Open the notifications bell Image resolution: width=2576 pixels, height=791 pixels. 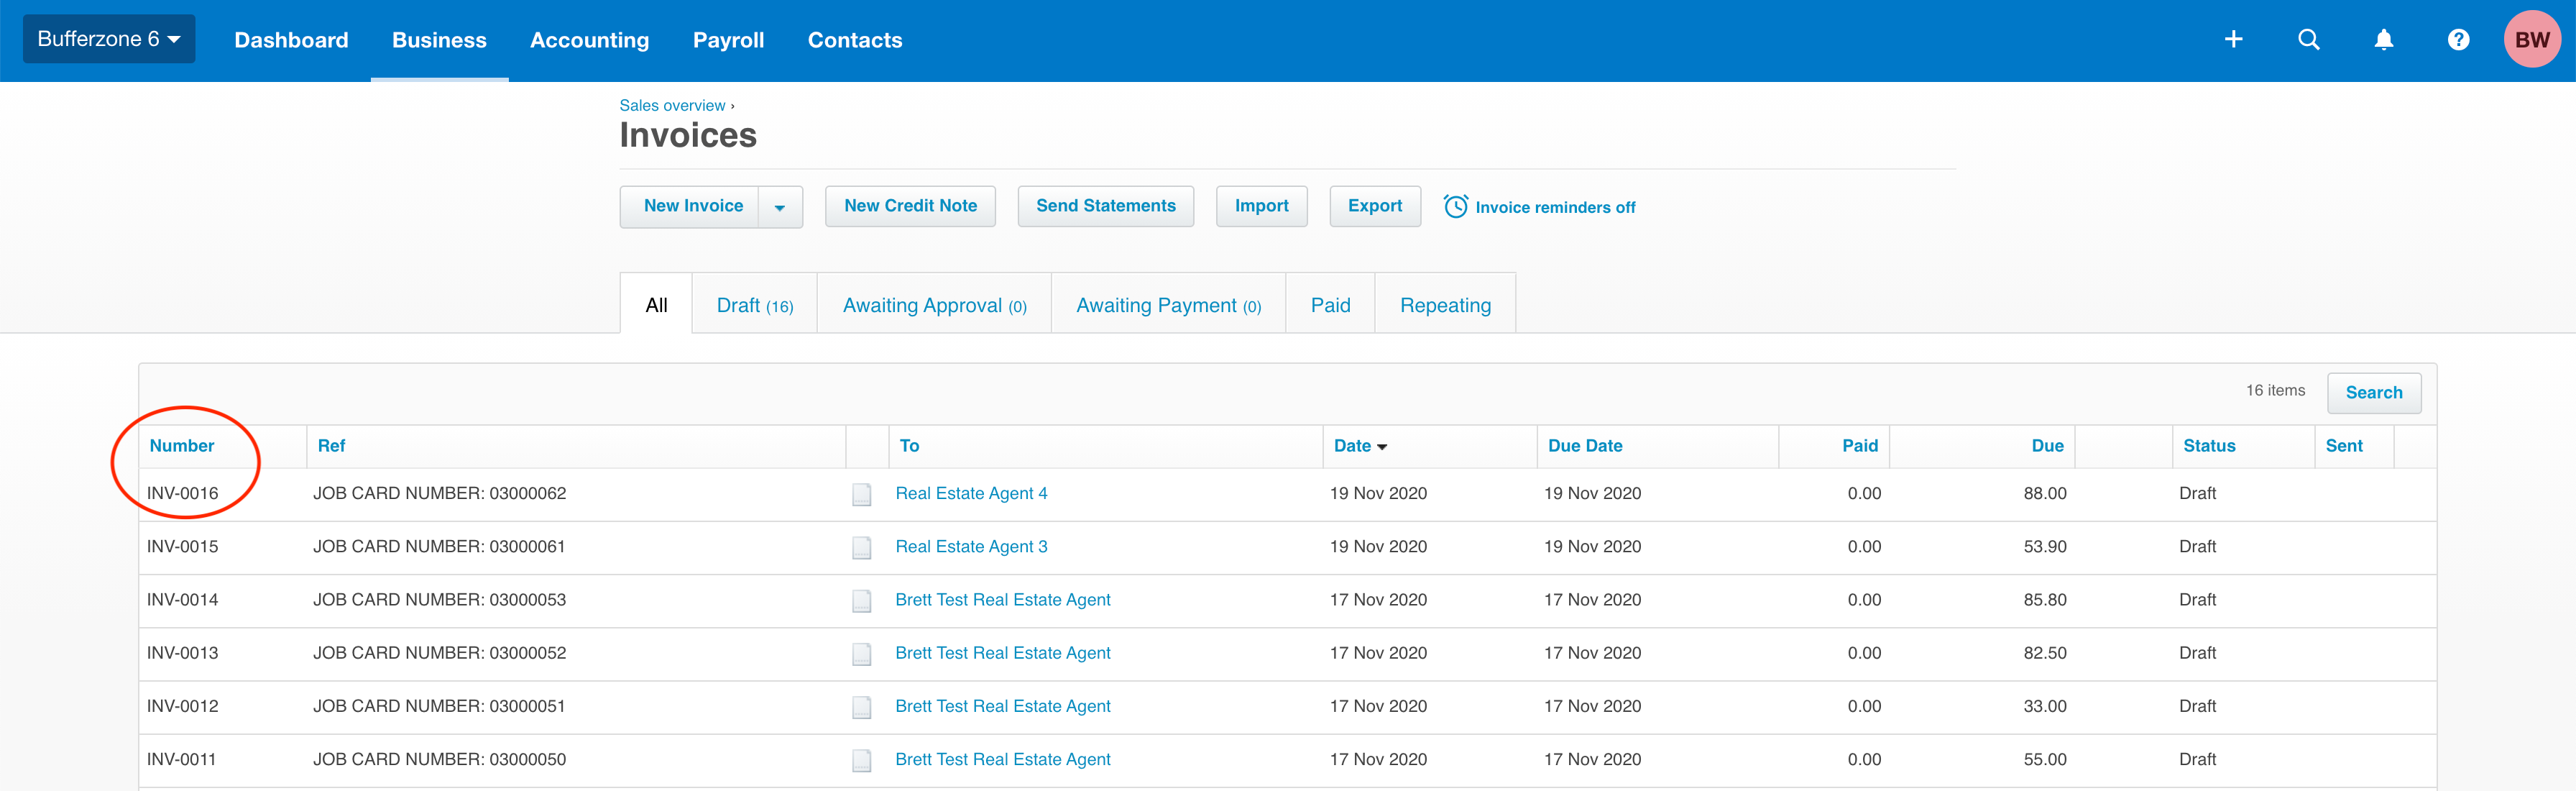click(x=2384, y=40)
